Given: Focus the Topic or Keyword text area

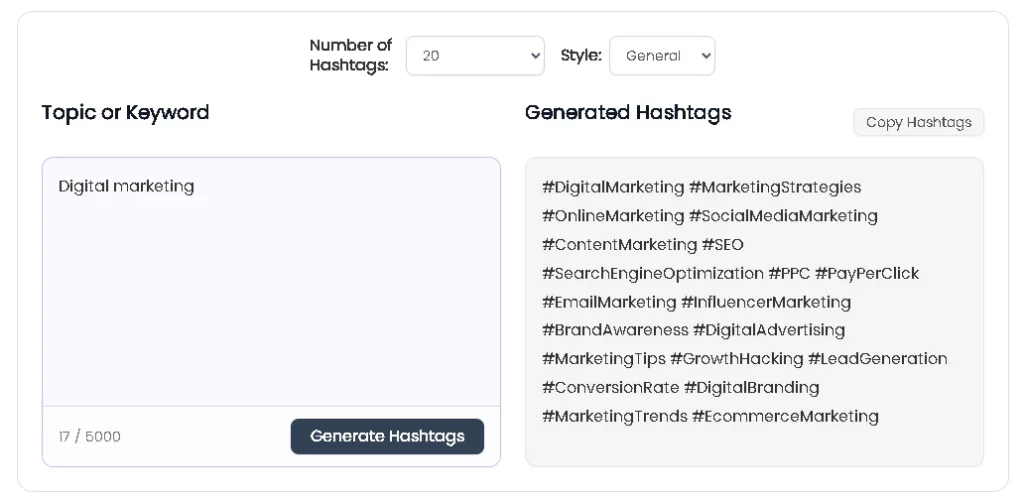Looking at the screenshot, I should point(271,290).
